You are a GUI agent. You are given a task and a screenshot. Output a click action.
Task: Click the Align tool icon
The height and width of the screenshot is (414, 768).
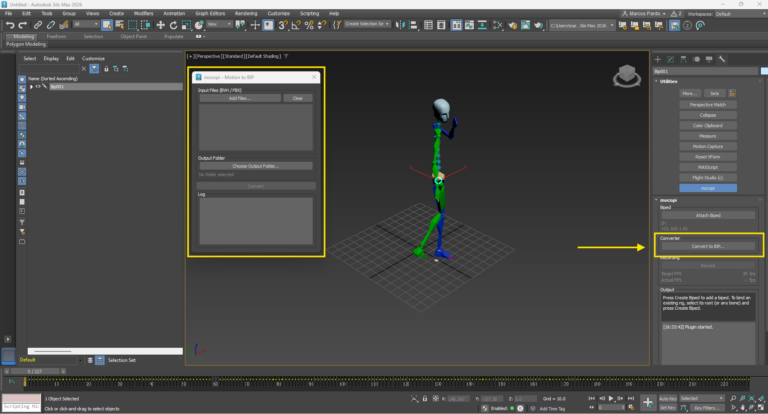[x=413, y=25]
